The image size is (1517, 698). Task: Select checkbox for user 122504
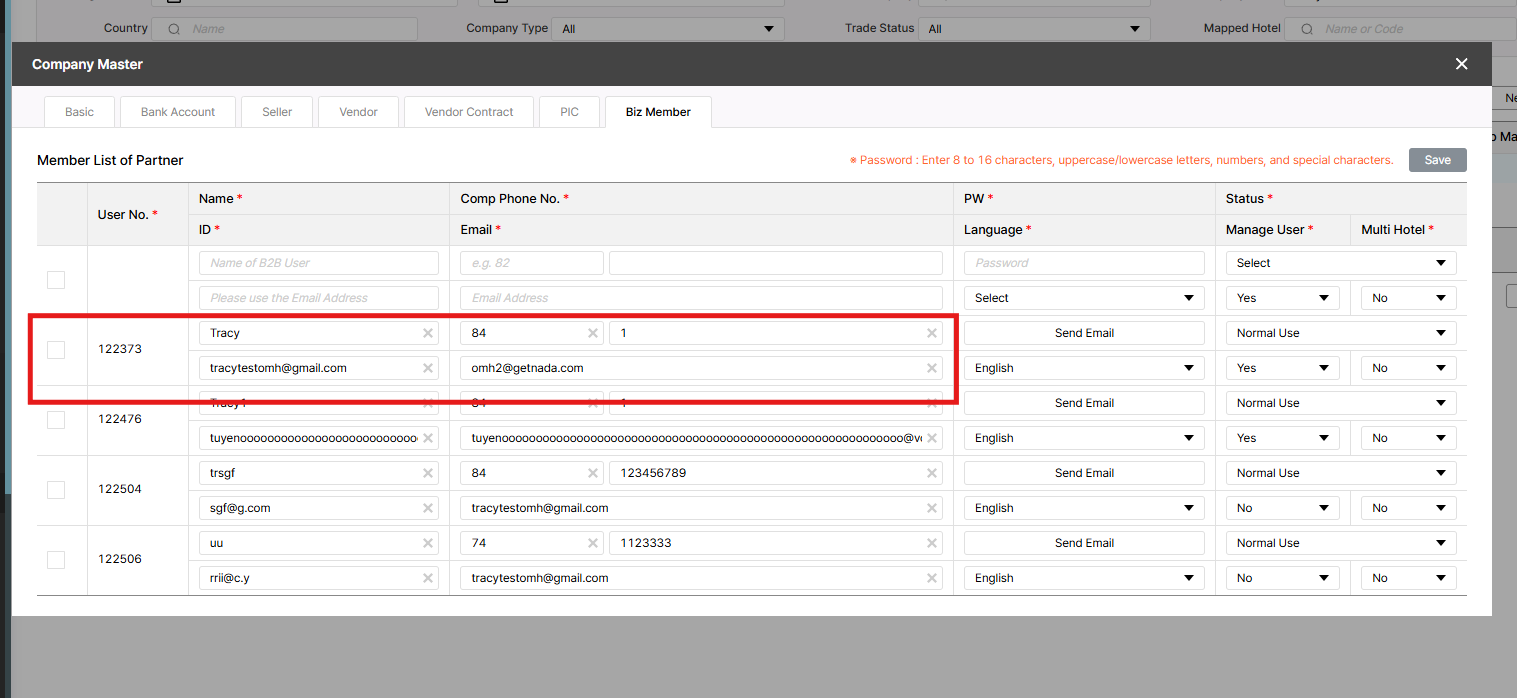click(x=56, y=490)
